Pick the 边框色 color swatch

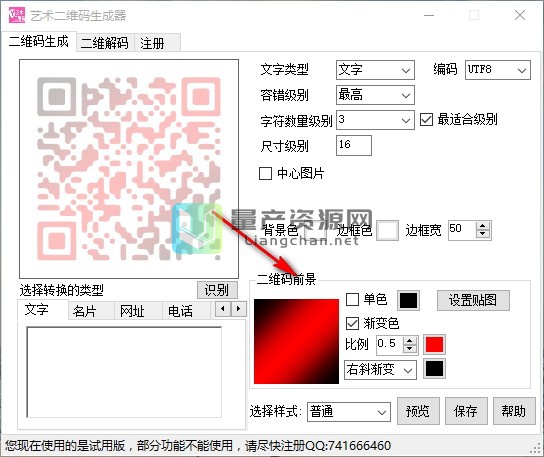(387, 230)
